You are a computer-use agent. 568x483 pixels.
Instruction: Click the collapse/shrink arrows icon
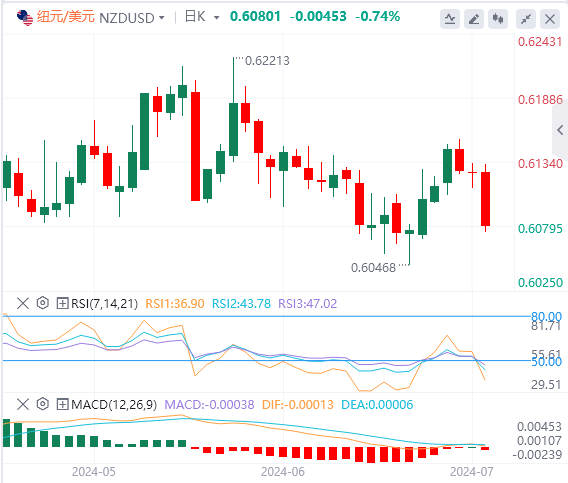click(x=526, y=19)
